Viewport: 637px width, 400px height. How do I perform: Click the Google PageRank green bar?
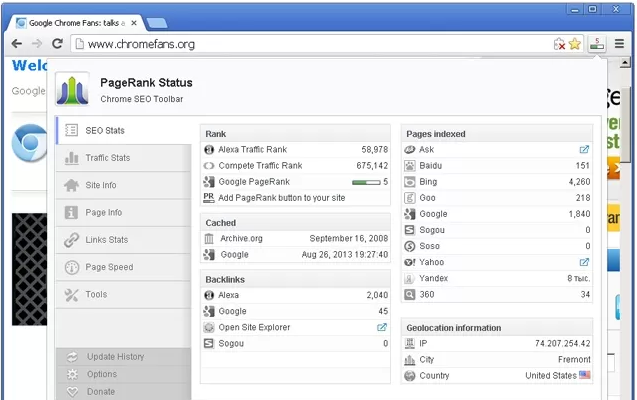click(366, 182)
